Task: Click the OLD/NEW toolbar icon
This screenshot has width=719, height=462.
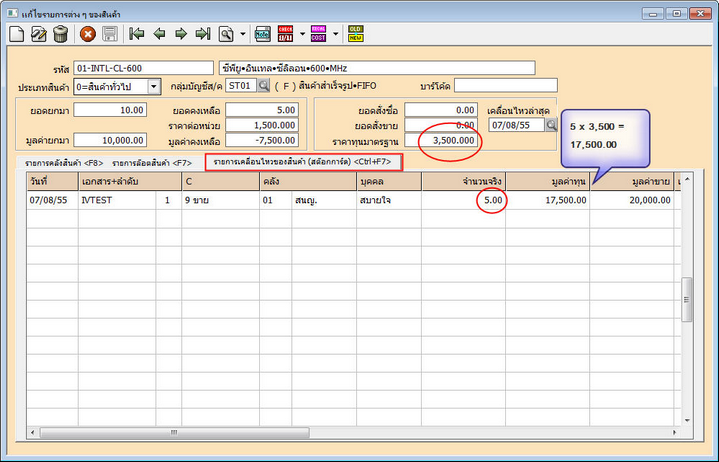Action: (355, 34)
